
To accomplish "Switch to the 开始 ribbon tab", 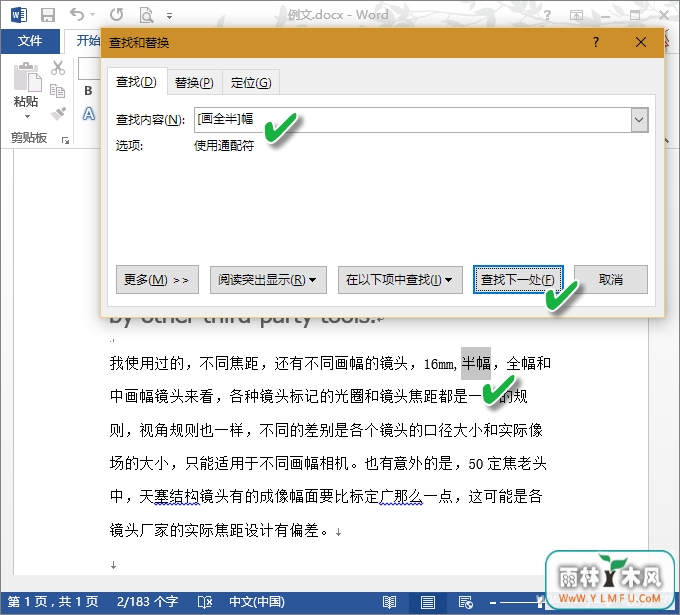I will (88, 41).
